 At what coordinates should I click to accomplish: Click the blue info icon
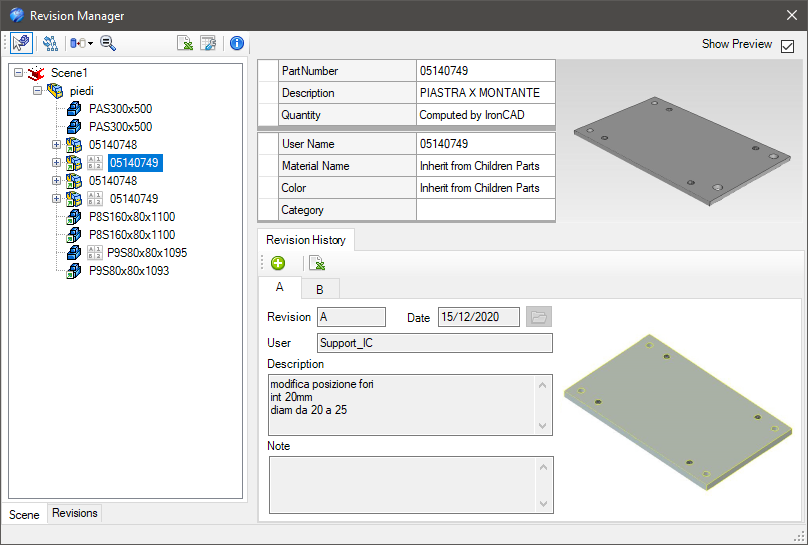236,43
